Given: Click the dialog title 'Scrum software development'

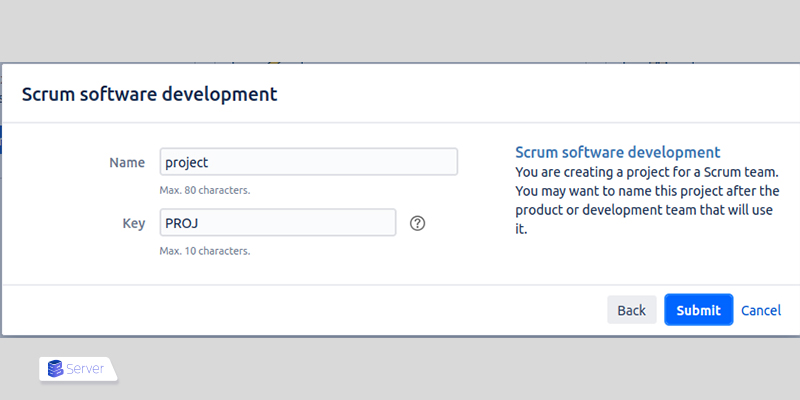Looking at the screenshot, I should click(149, 94).
